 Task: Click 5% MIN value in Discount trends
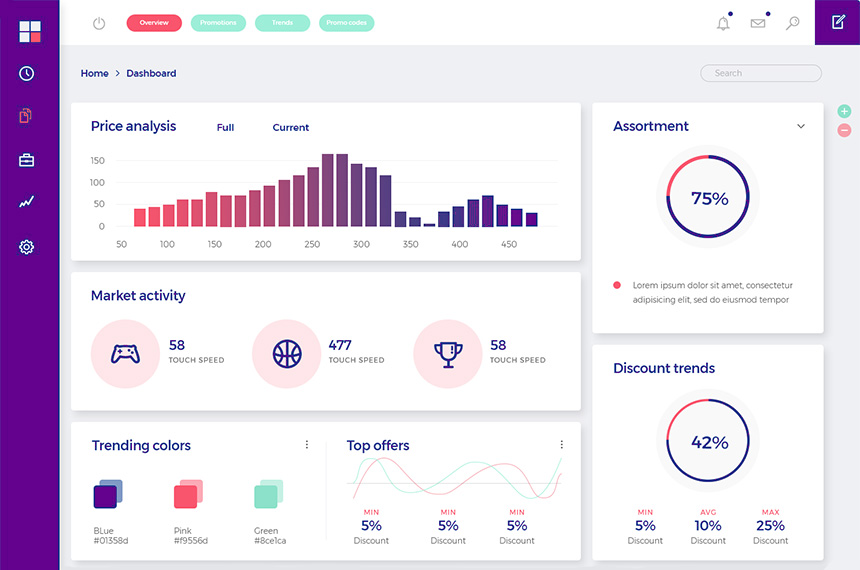tap(645, 526)
